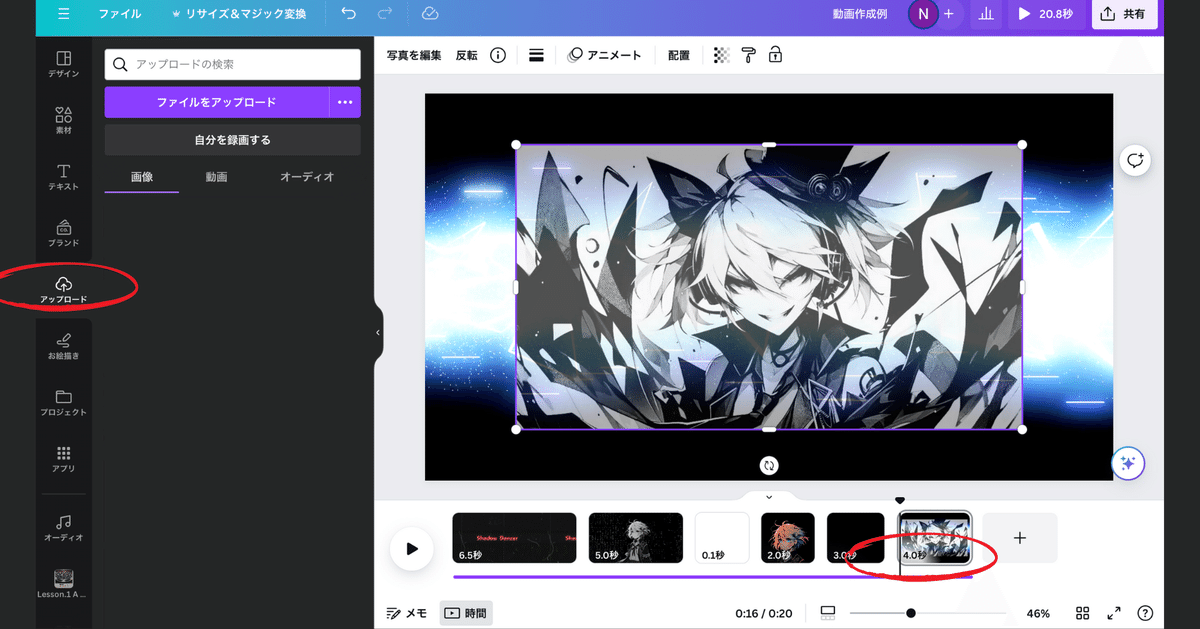Click the rotate handle below image

[769, 465]
